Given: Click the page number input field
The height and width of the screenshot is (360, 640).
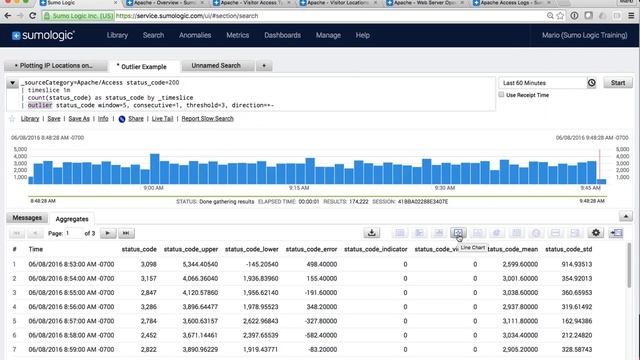Looking at the screenshot, I should (73, 233).
